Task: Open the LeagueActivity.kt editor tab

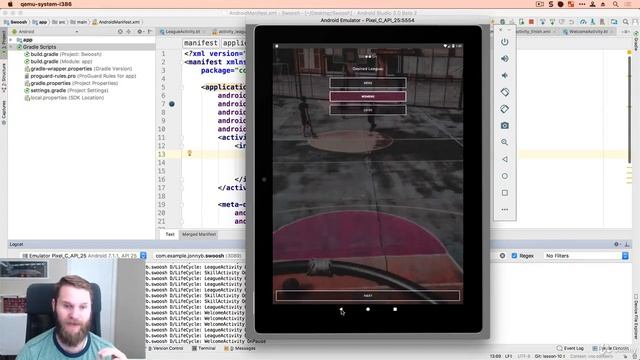Action: point(182,31)
